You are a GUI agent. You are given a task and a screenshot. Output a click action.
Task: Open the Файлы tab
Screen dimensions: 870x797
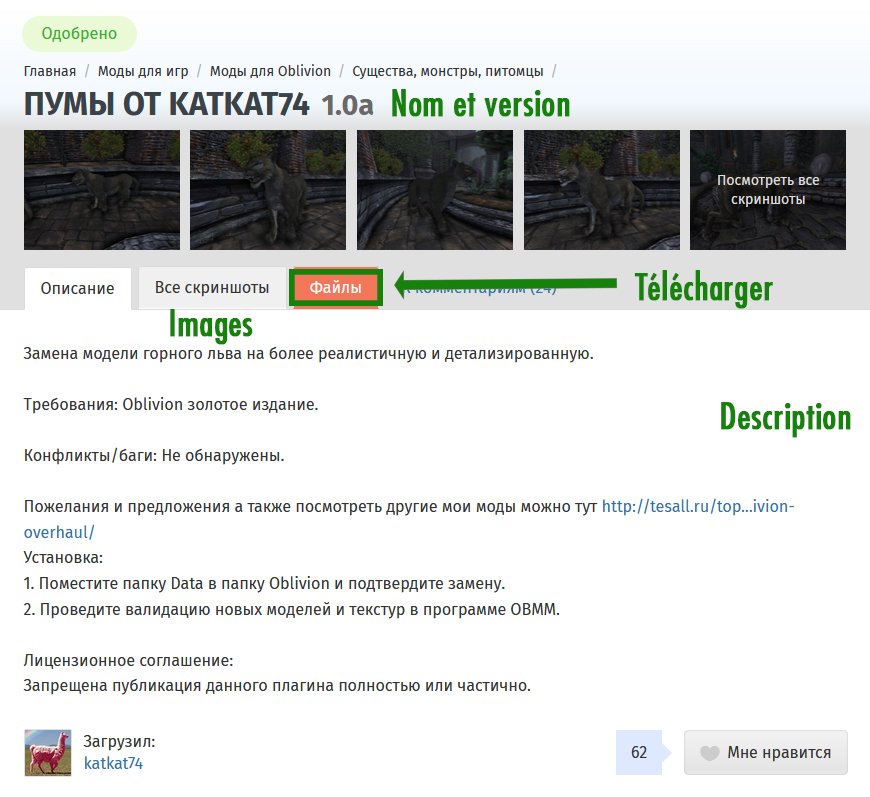pyautogui.click(x=336, y=287)
